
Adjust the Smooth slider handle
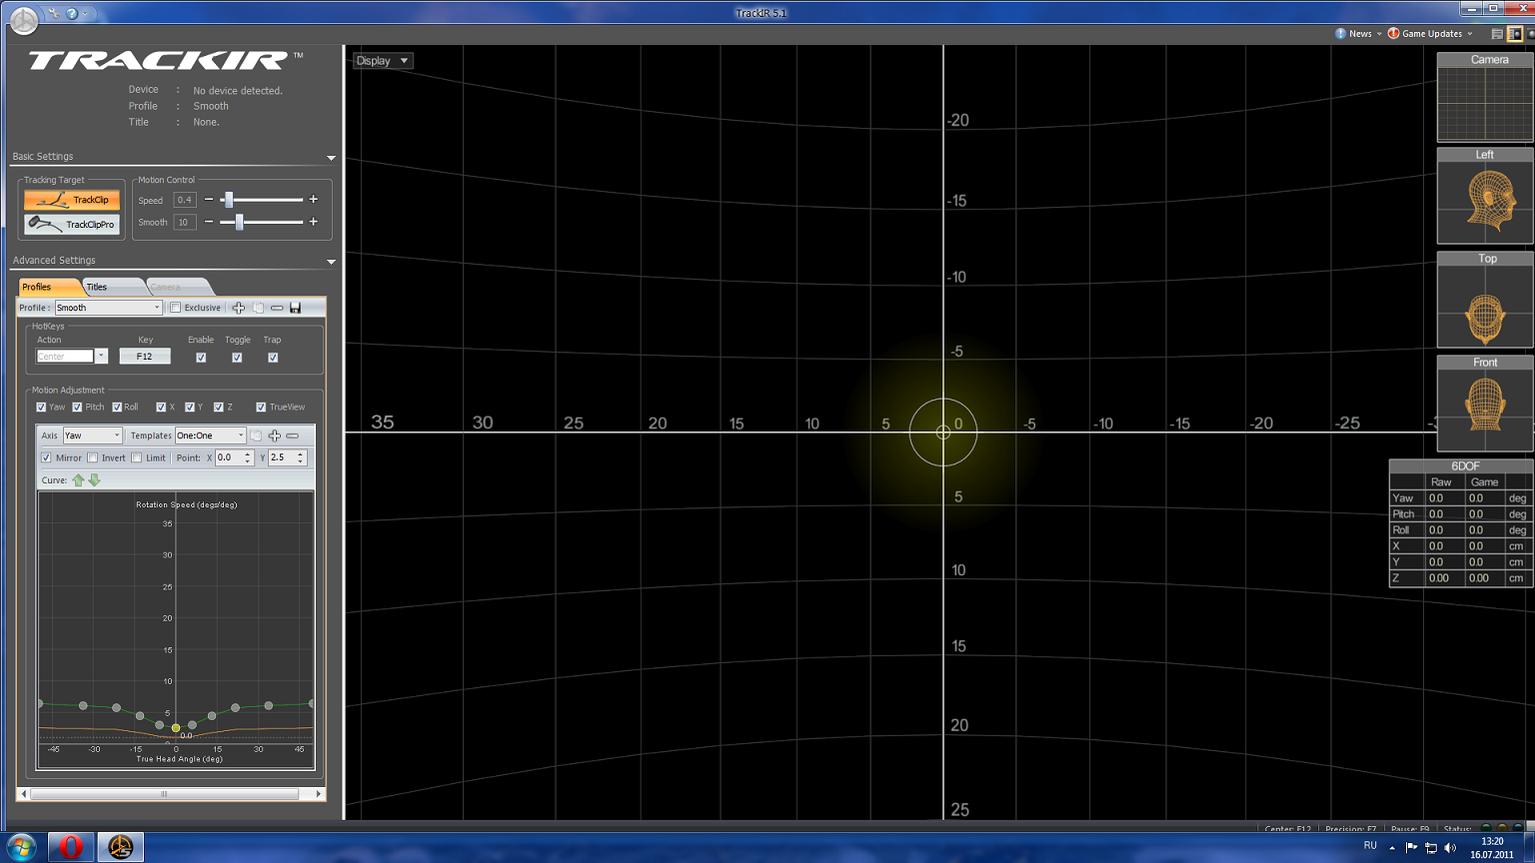pyautogui.click(x=239, y=222)
